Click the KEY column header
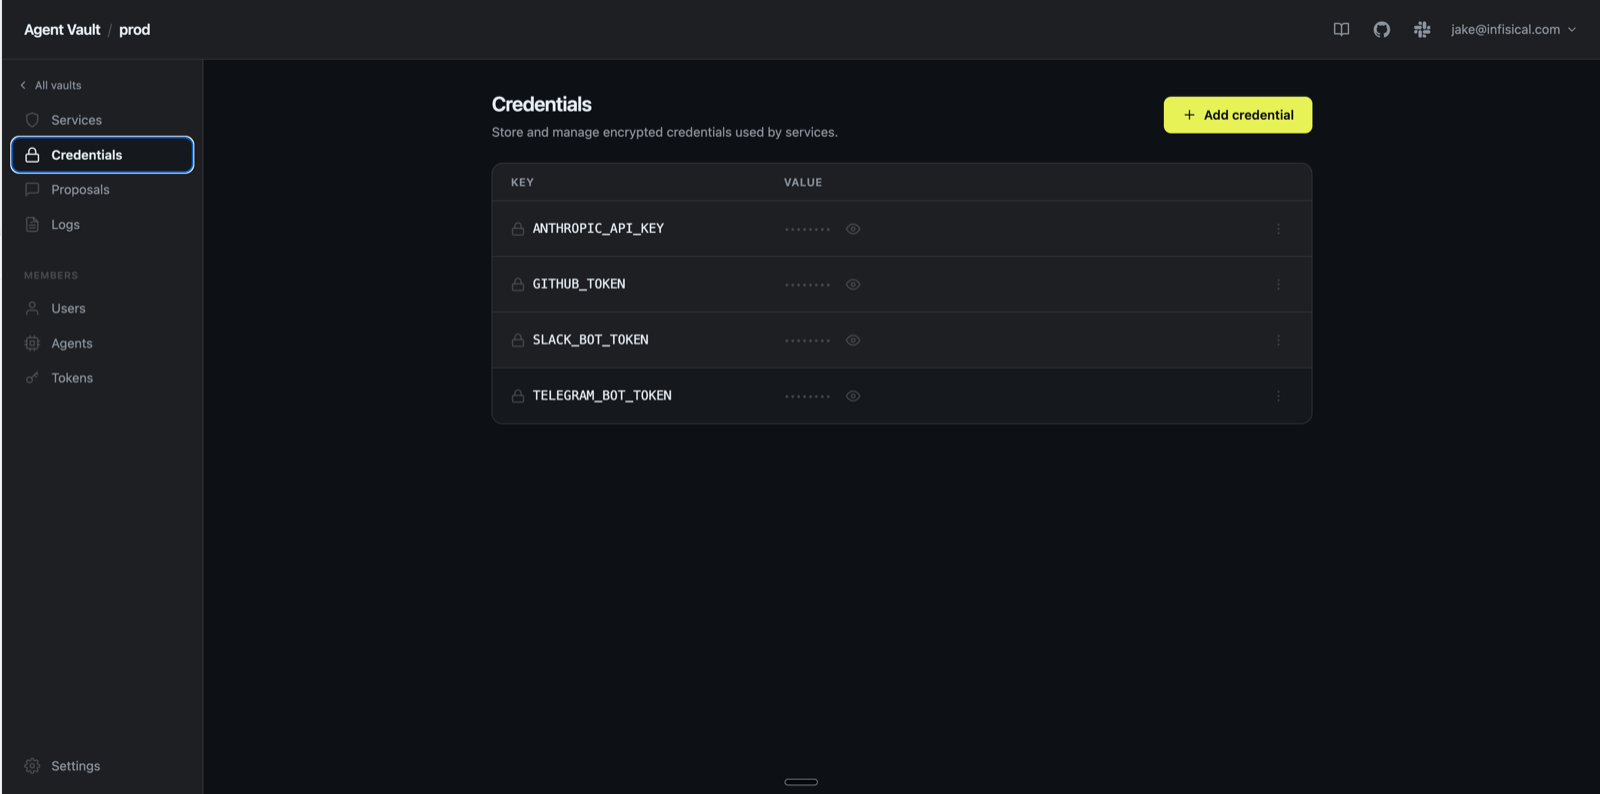This screenshot has height=794, width=1600. pyautogui.click(x=522, y=182)
